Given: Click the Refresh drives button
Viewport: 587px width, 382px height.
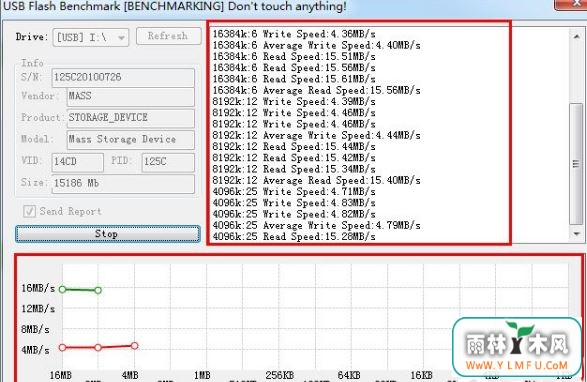Looking at the screenshot, I should [x=168, y=36].
